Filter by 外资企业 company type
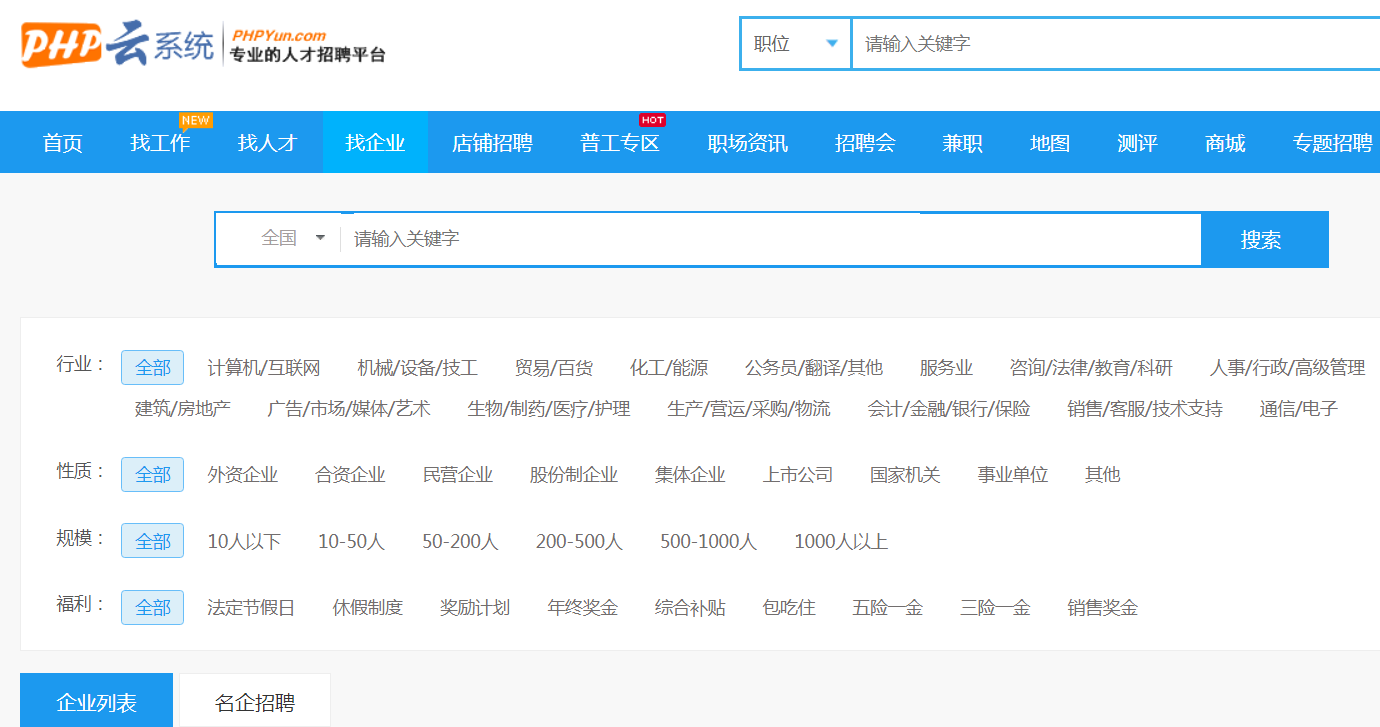The image size is (1380, 727). click(x=241, y=475)
